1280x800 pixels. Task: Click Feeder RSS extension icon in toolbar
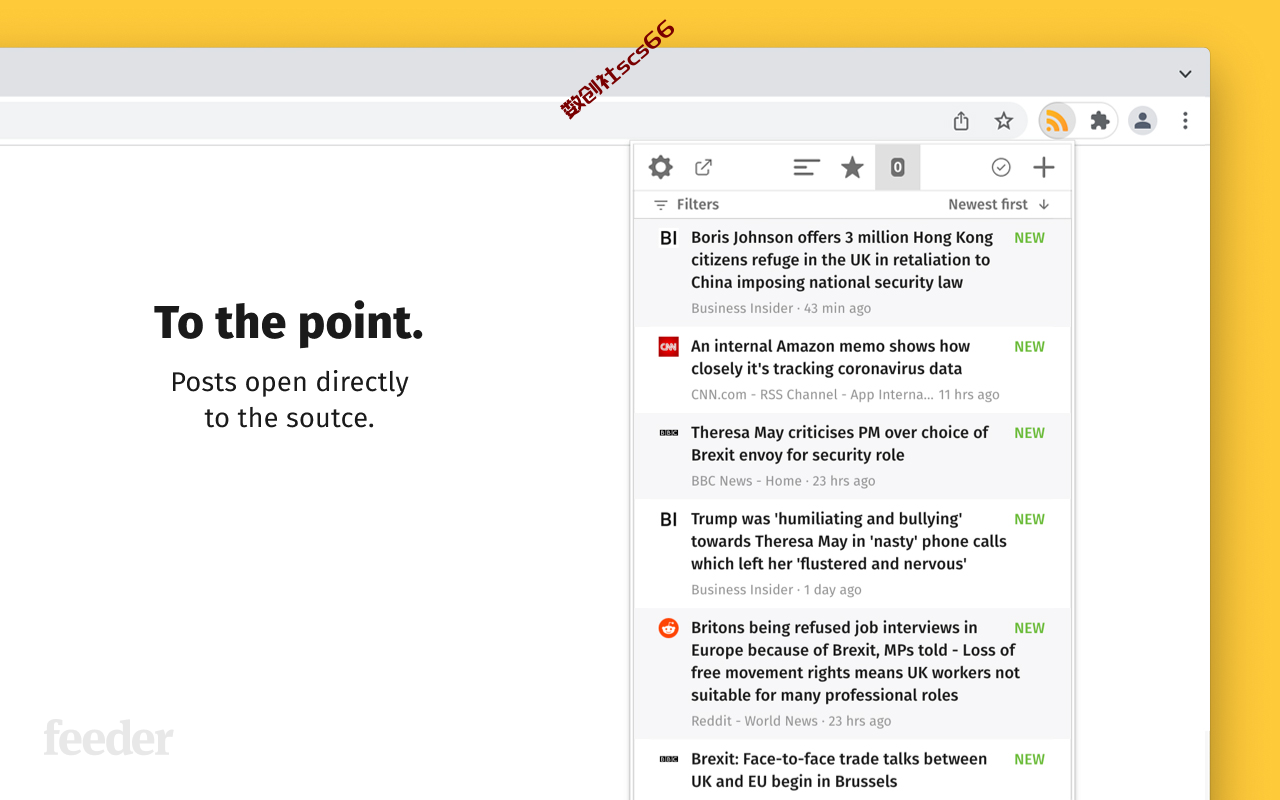point(1057,121)
